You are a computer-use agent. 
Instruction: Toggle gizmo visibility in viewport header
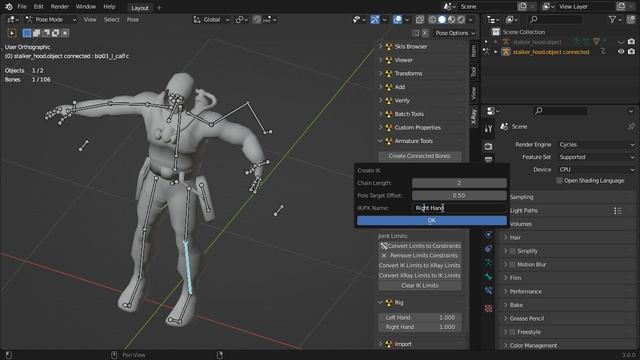(375, 20)
